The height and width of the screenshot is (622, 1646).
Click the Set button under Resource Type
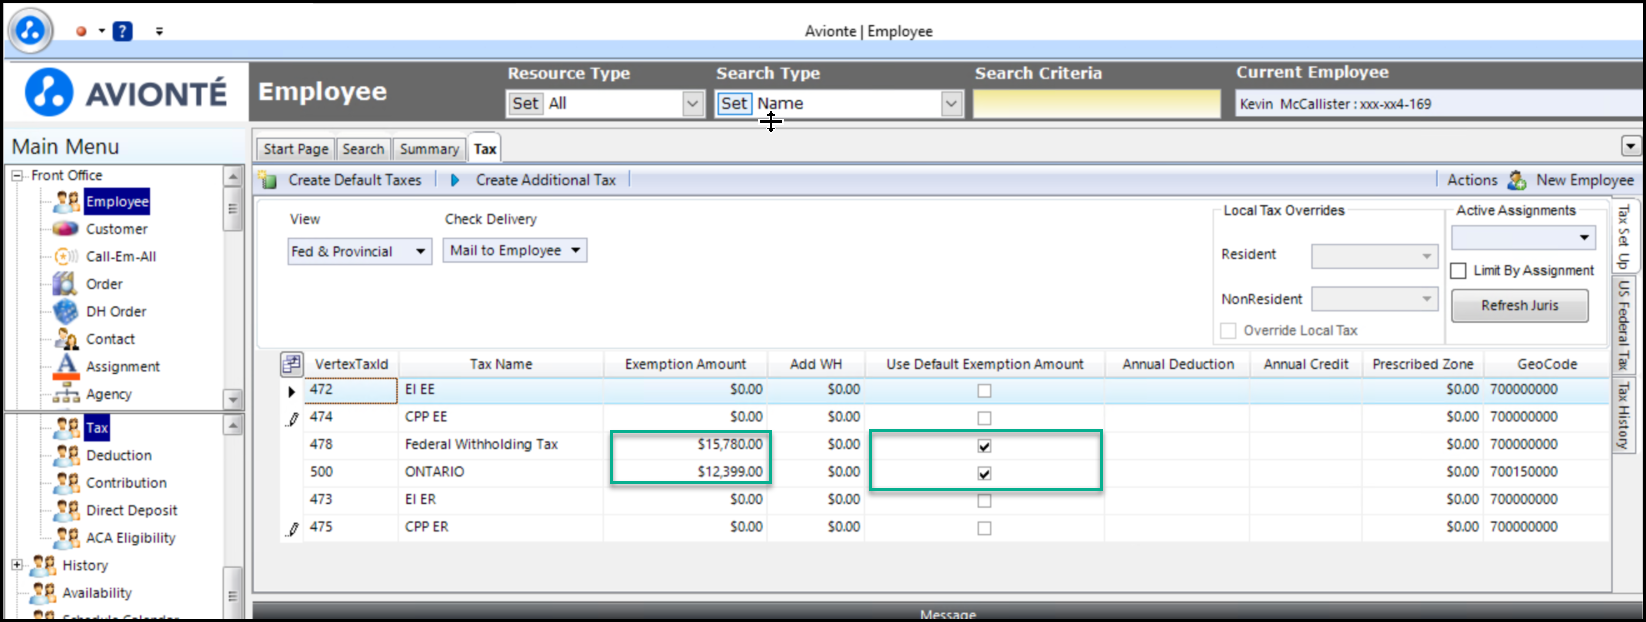click(x=526, y=103)
